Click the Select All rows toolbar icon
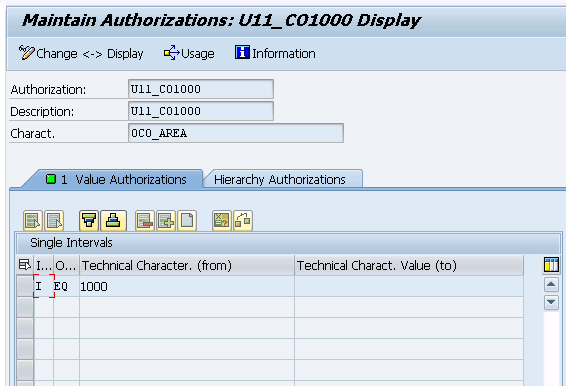The image size is (566, 386). [33, 221]
